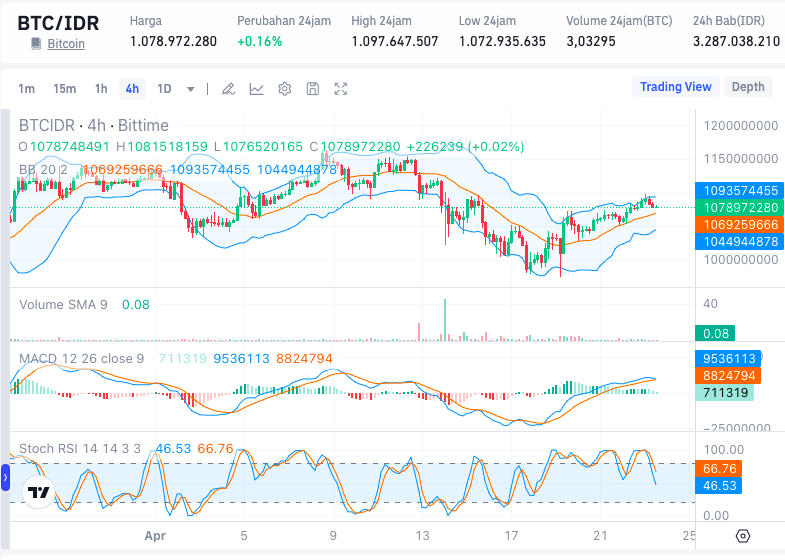Click Low 24jam value 1.072.935.635
The width and height of the screenshot is (785, 560).
point(502,42)
